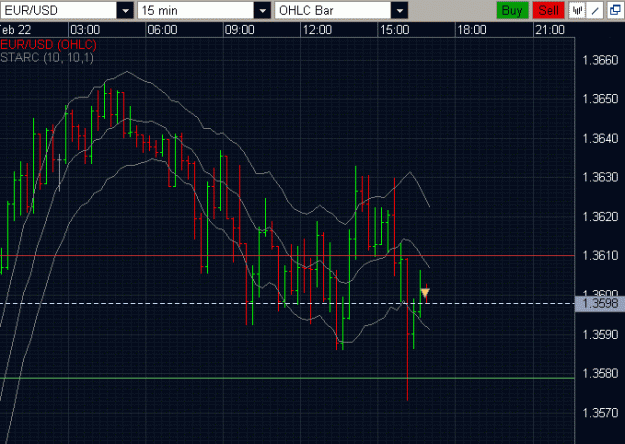Click the 1.3630 price axis label
This screenshot has width=625, height=444.
600,177
